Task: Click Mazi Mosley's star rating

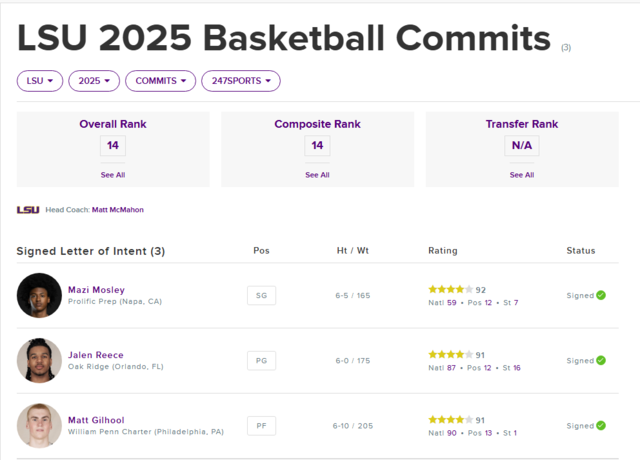Action: point(451,289)
